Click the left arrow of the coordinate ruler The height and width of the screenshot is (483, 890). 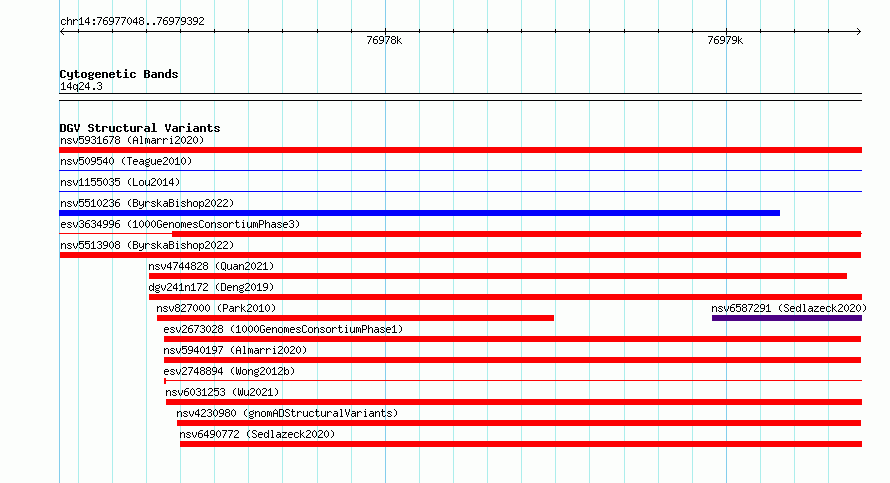(62, 32)
